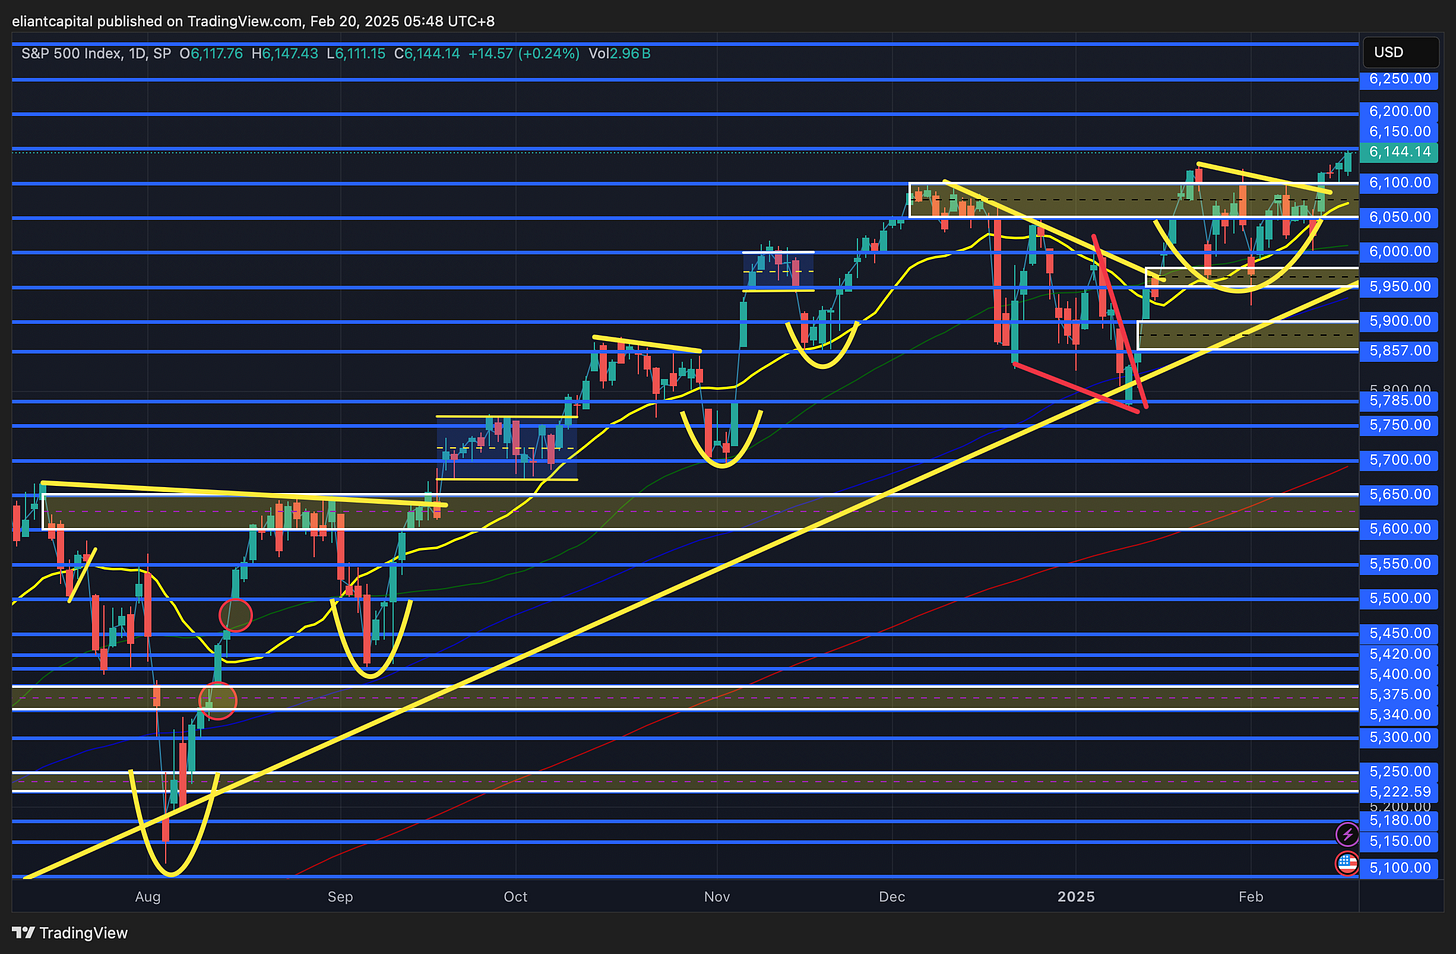Click the 6,000.00 price level label

1400,252
